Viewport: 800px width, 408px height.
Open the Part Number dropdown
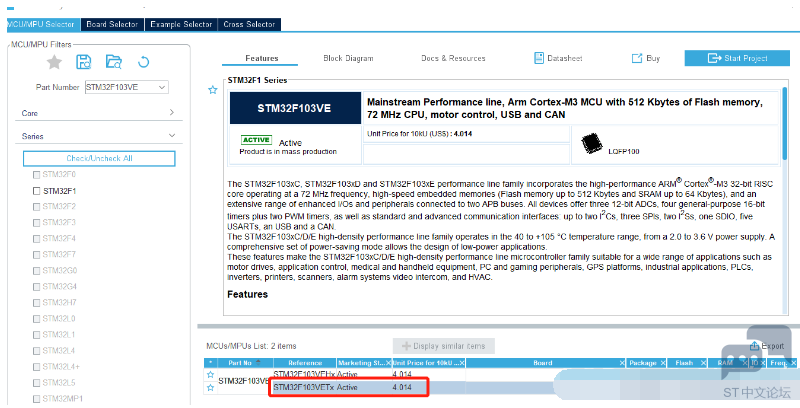pos(162,87)
